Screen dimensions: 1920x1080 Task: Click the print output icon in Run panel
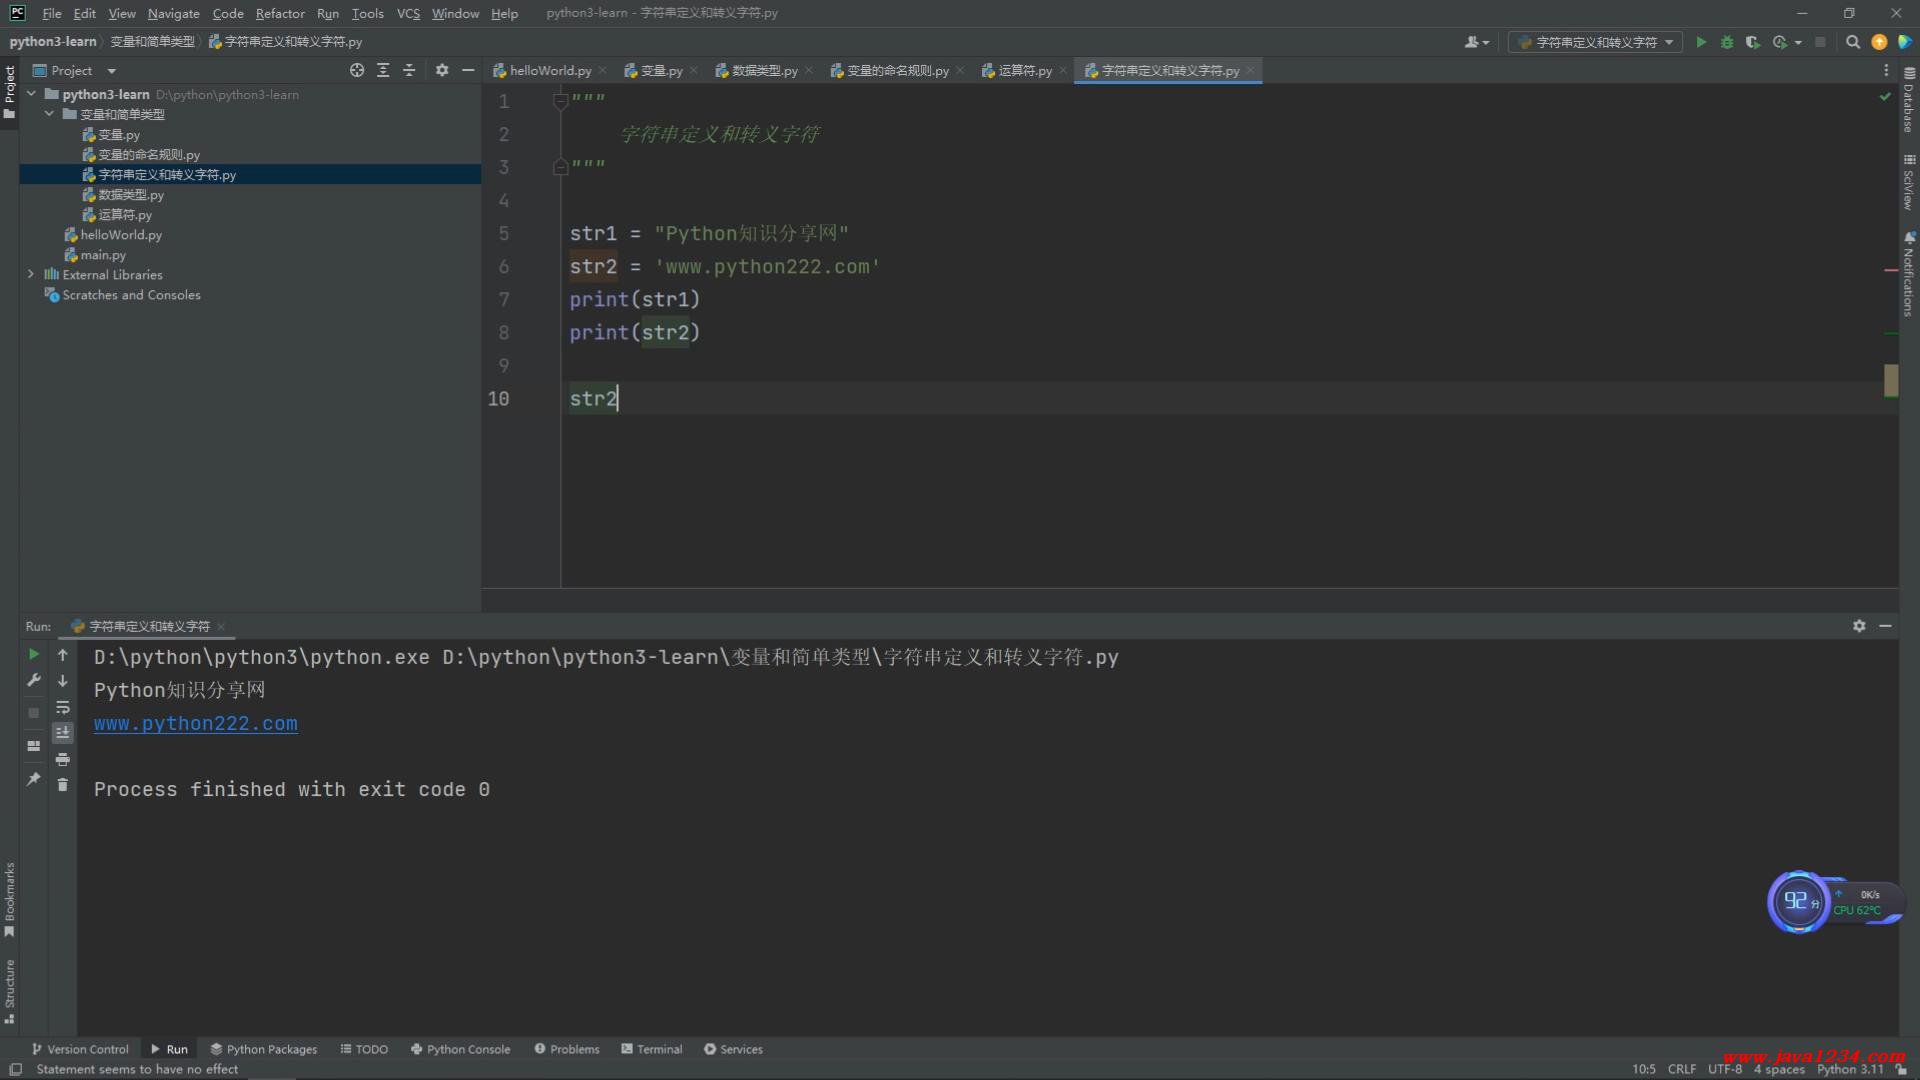[62, 759]
